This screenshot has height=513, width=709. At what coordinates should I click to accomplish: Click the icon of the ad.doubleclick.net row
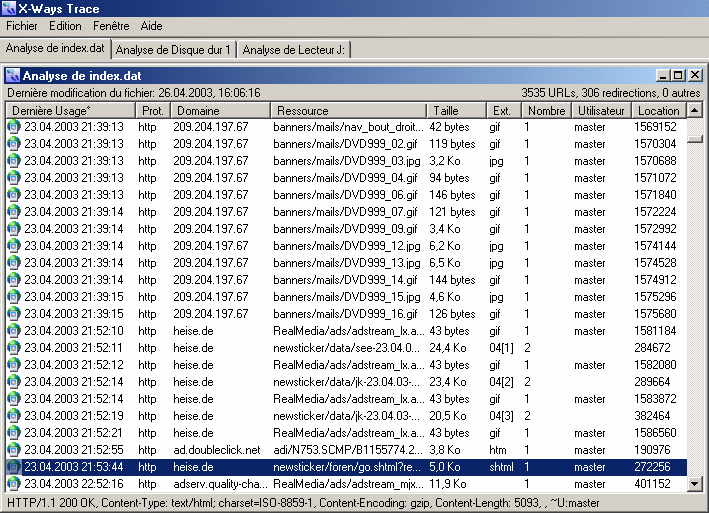[x=13, y=450]
